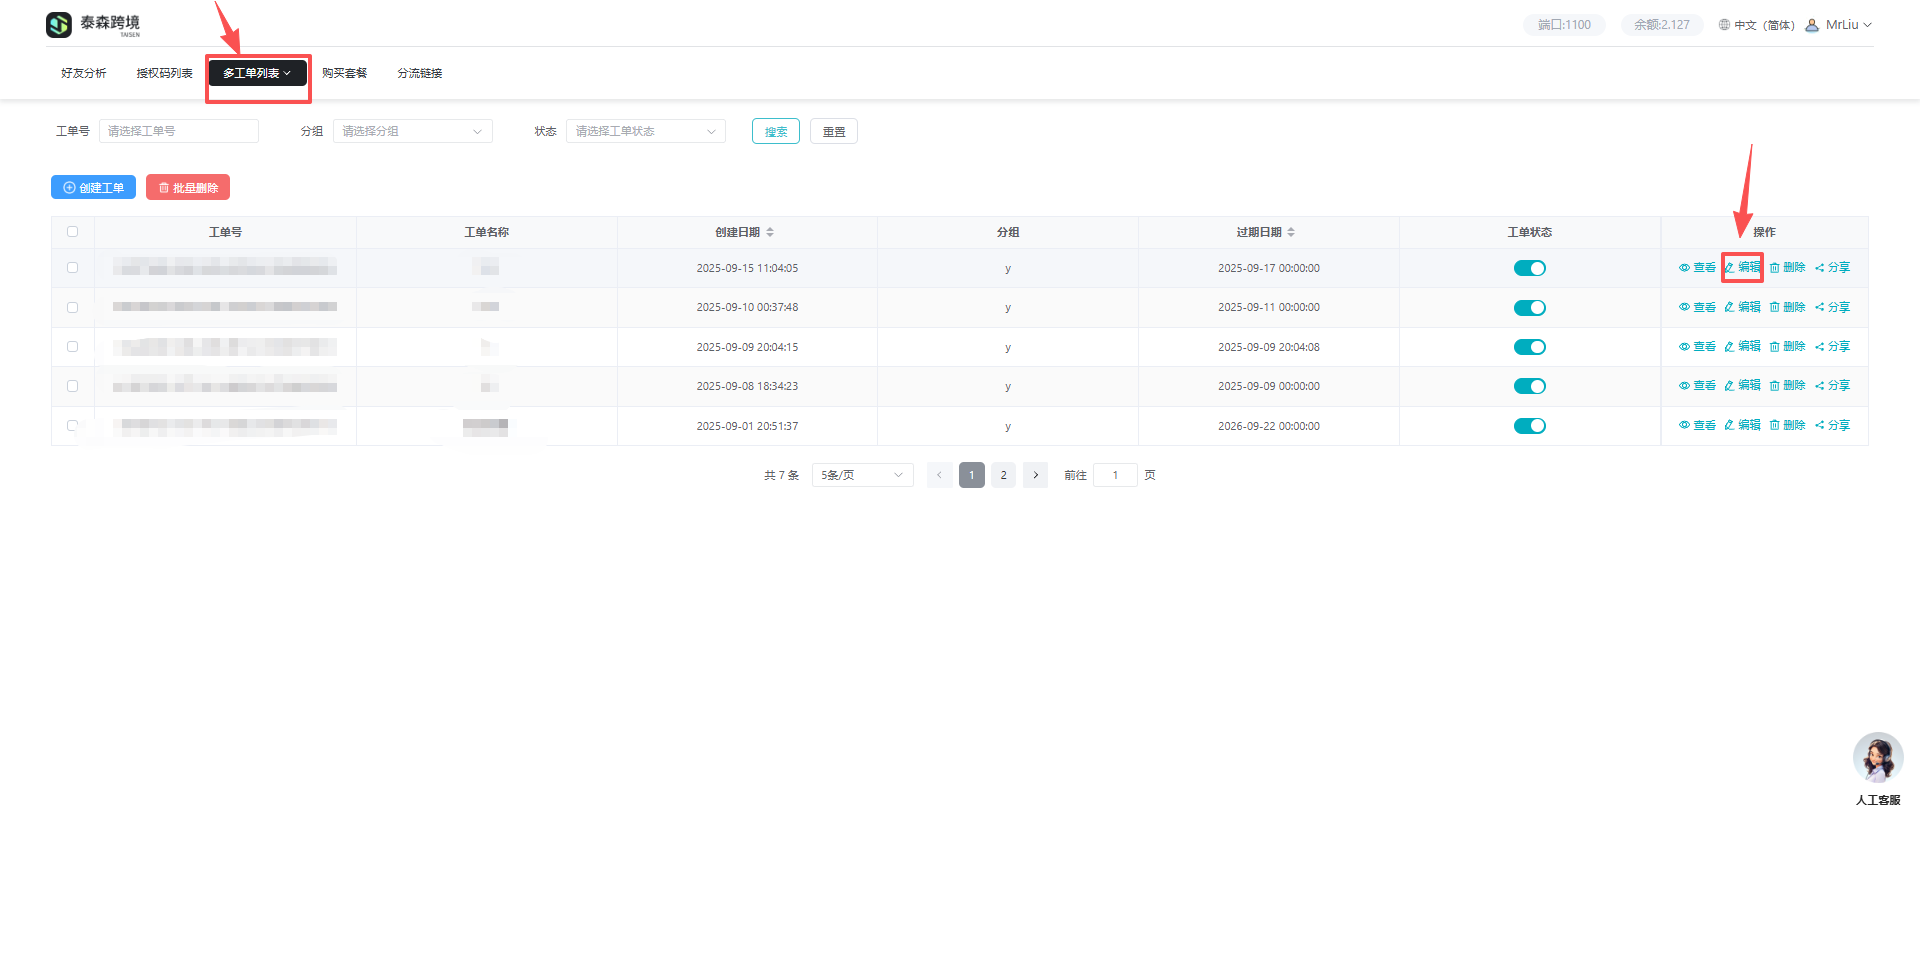Click the 创建工单 button

click(x=93, y=188)
